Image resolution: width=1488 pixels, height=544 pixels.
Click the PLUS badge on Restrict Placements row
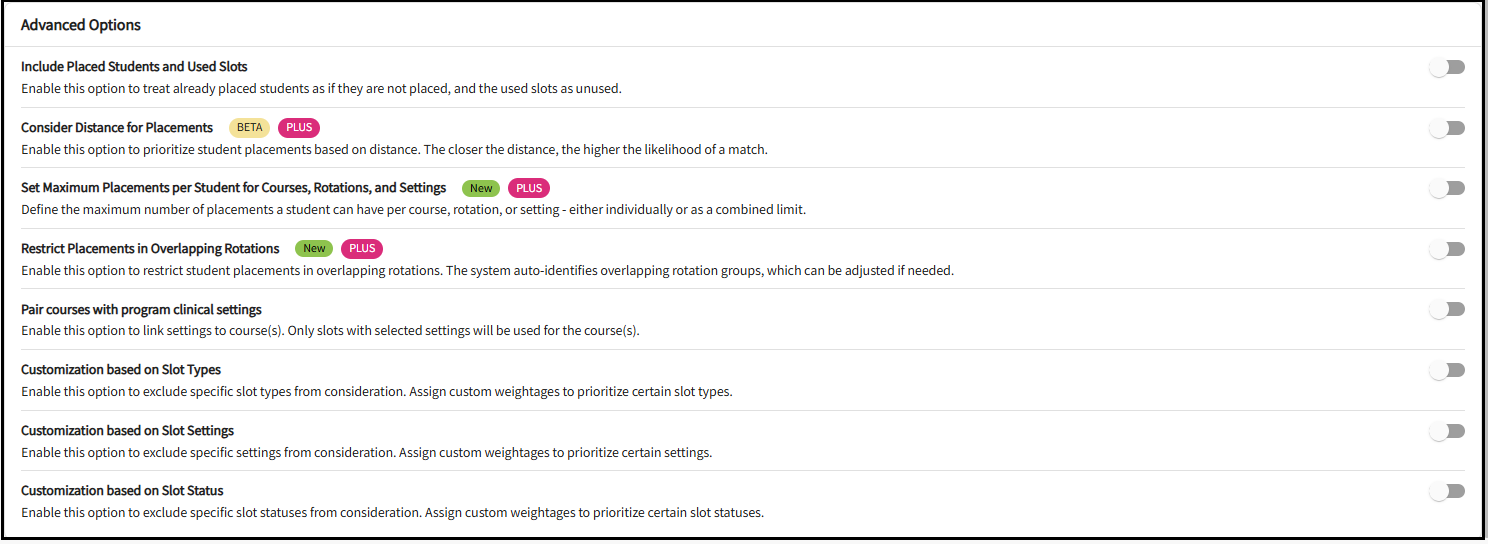(x=362, y=249)
